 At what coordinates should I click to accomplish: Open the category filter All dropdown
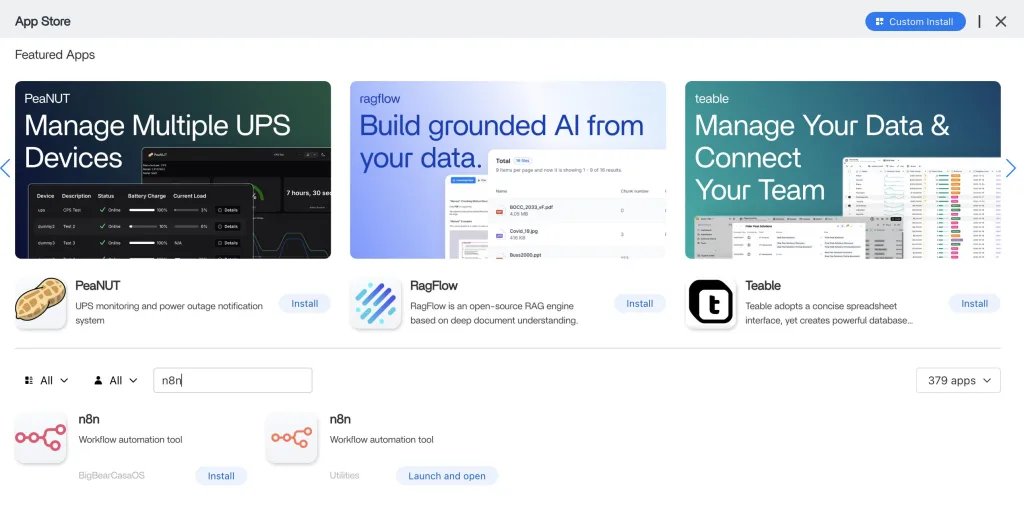[x=46, y=380]
